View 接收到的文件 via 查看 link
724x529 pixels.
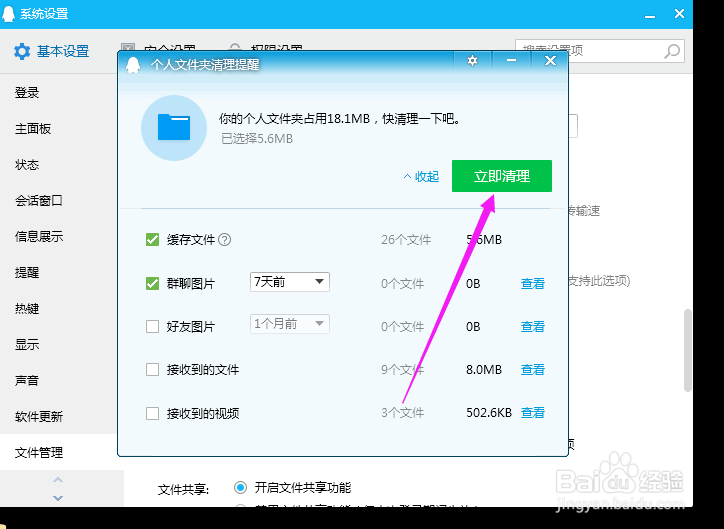coord(533,370)
